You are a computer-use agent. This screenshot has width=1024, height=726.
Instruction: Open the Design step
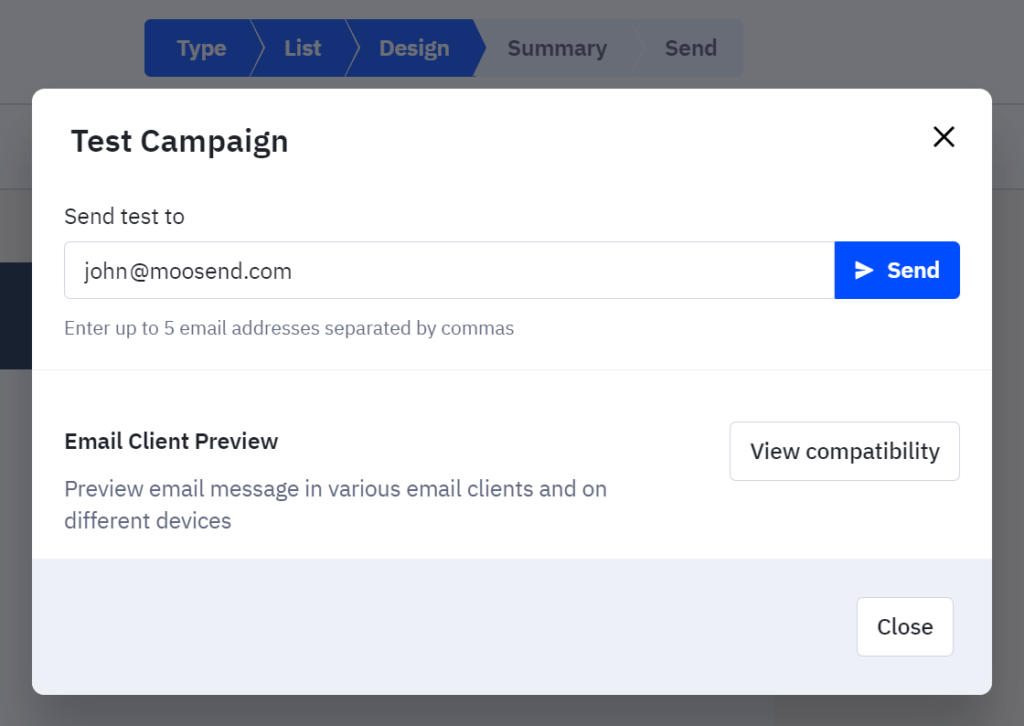point(413,48)
